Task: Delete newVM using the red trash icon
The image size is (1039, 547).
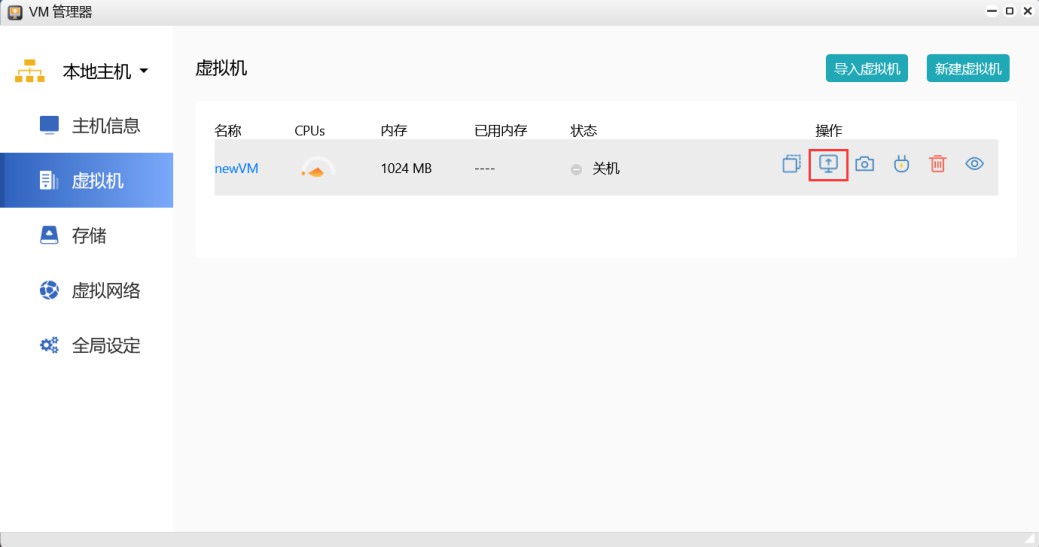Action: click(937, 164)
